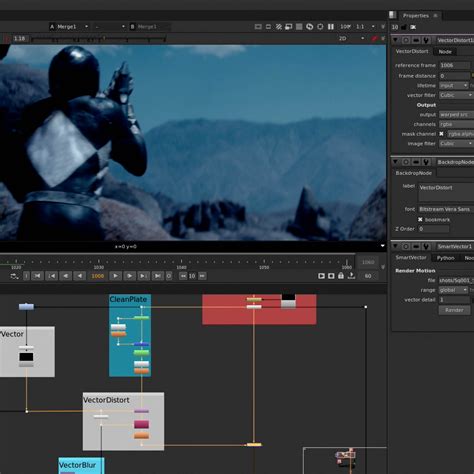
Task: Open the output warped src dropdown
Action: point(456,115)
